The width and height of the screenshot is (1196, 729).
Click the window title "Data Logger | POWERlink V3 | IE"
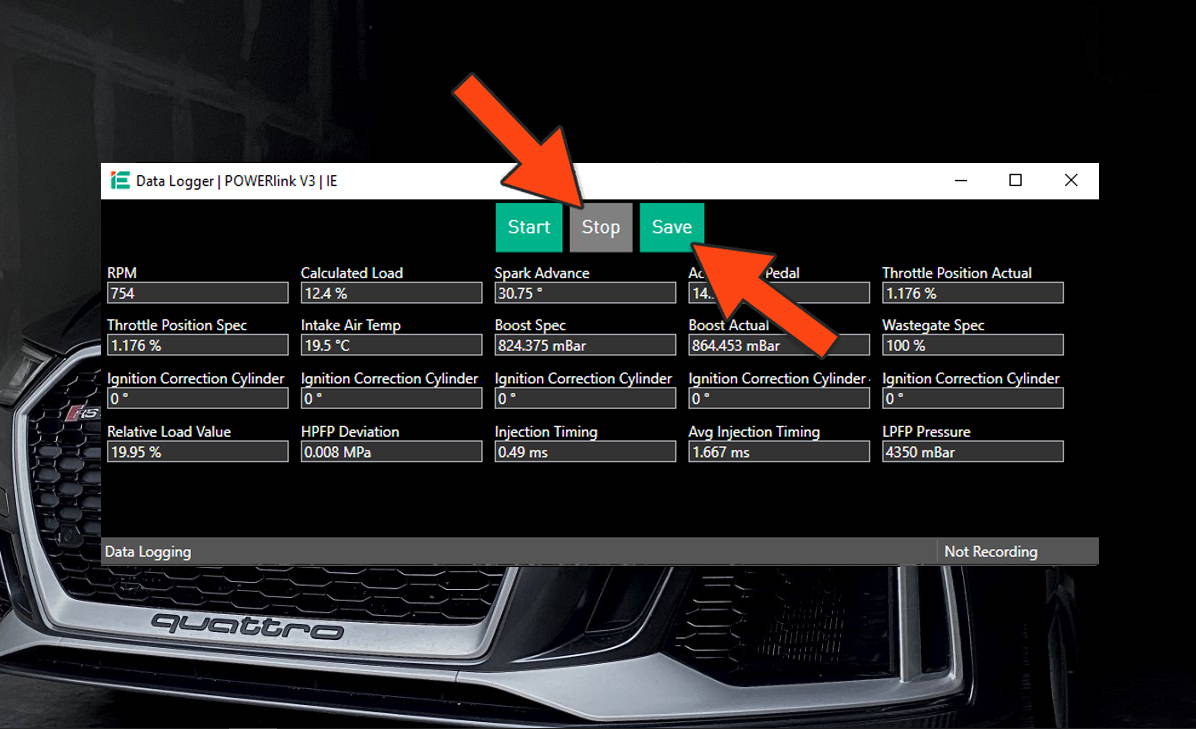[x=236, y=181]
